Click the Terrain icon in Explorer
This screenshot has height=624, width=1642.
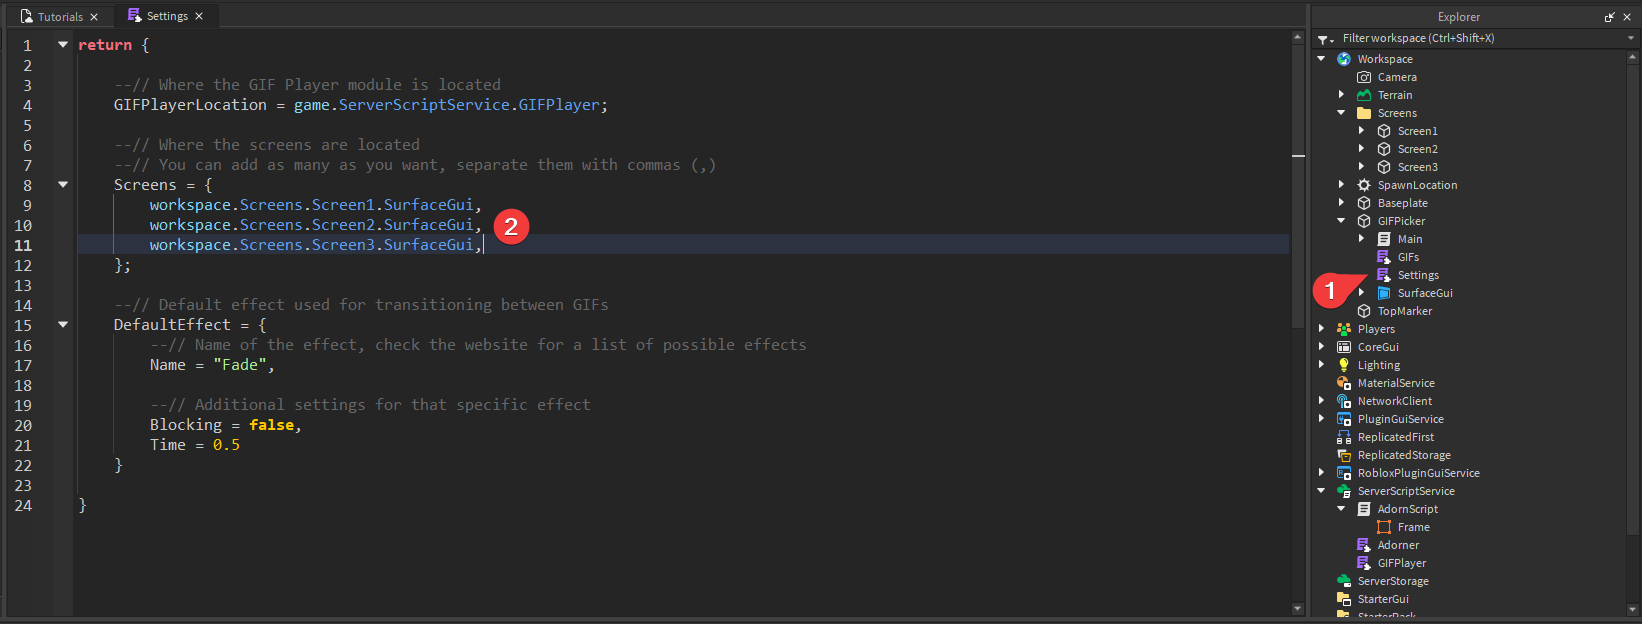1364,95
